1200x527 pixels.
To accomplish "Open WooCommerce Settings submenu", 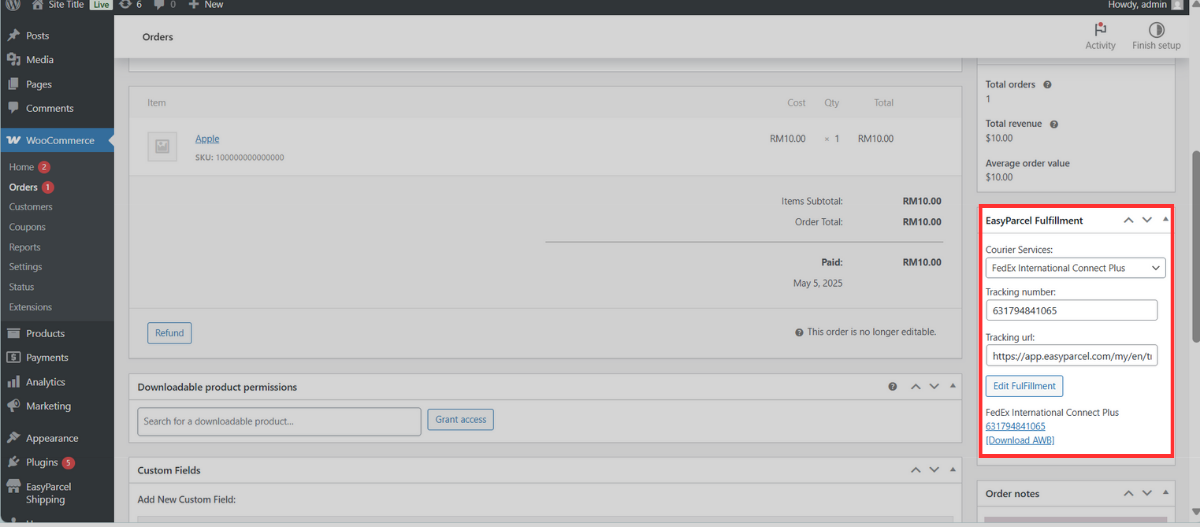I will click(x=26, y=267).
